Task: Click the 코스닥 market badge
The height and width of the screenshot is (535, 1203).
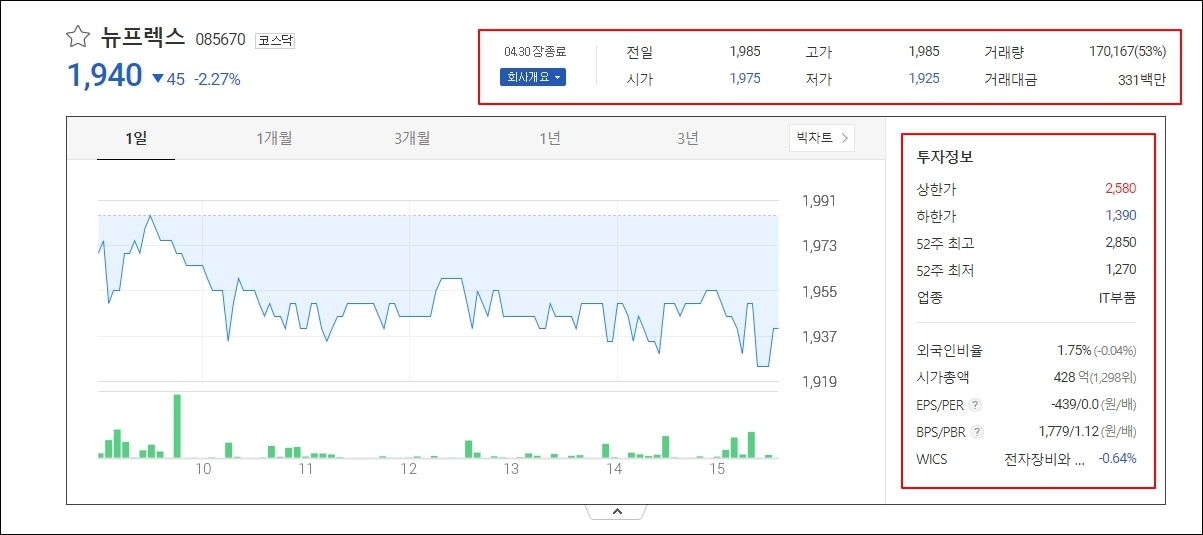Action: click(275, 40)
